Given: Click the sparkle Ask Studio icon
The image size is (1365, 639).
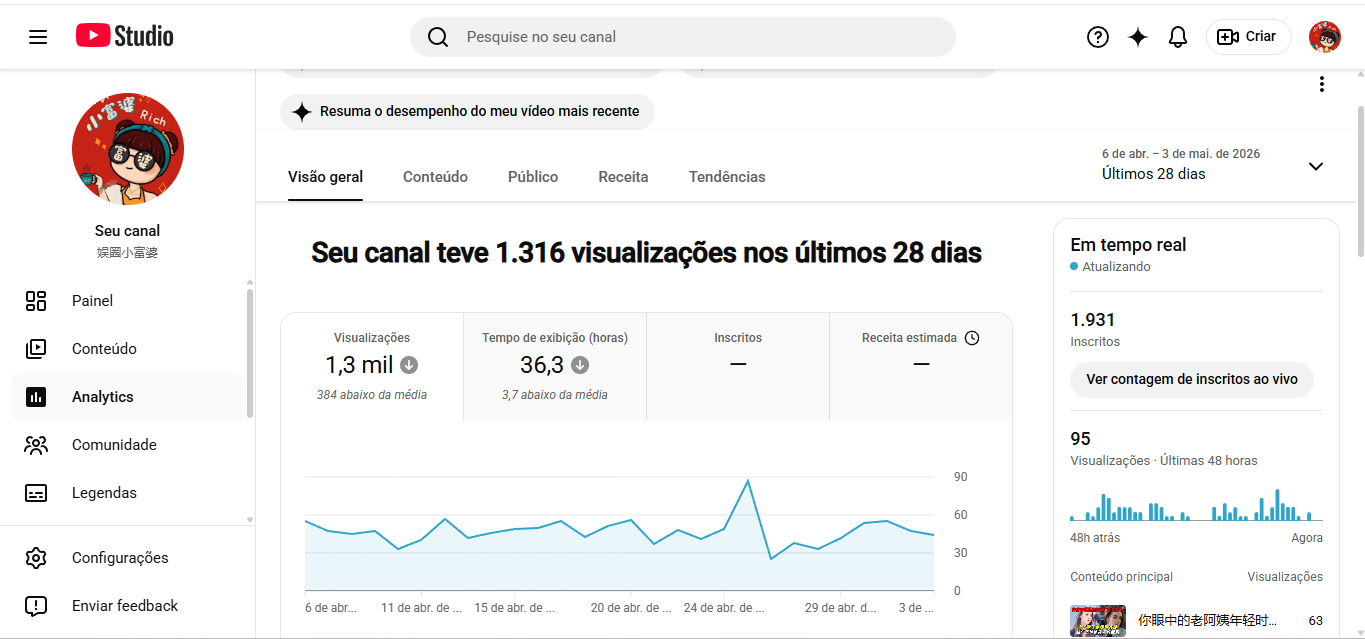Looking at the screenshot, I should (1138, 37).
